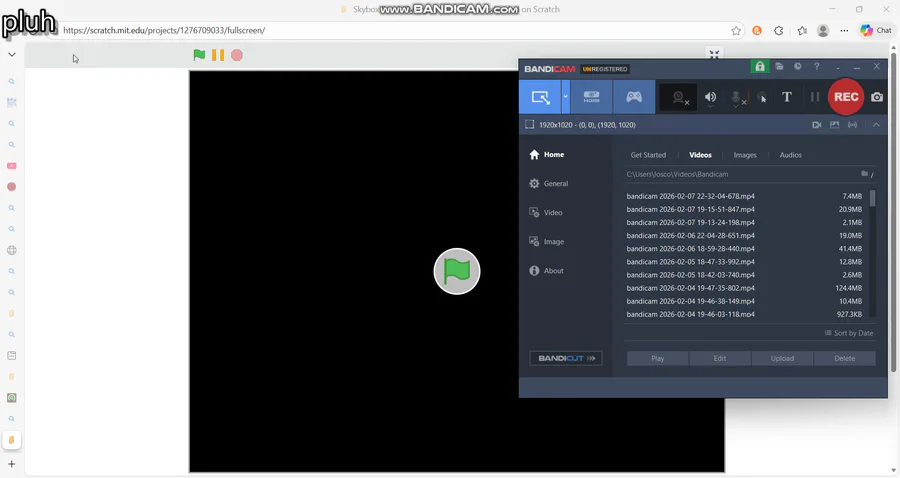
Task: Open scheduled recording clock icon
Action: pos(798,67)
